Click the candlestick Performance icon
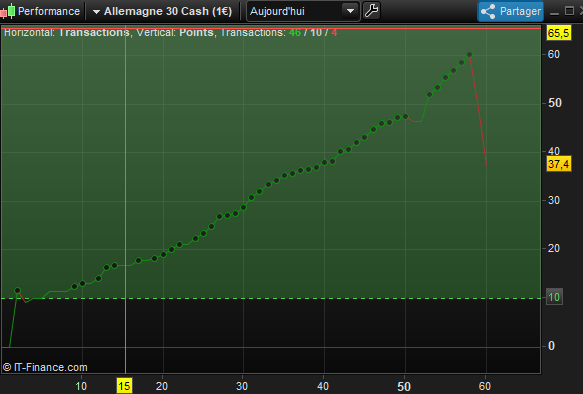The image size is (583, 394). point(8,11)
